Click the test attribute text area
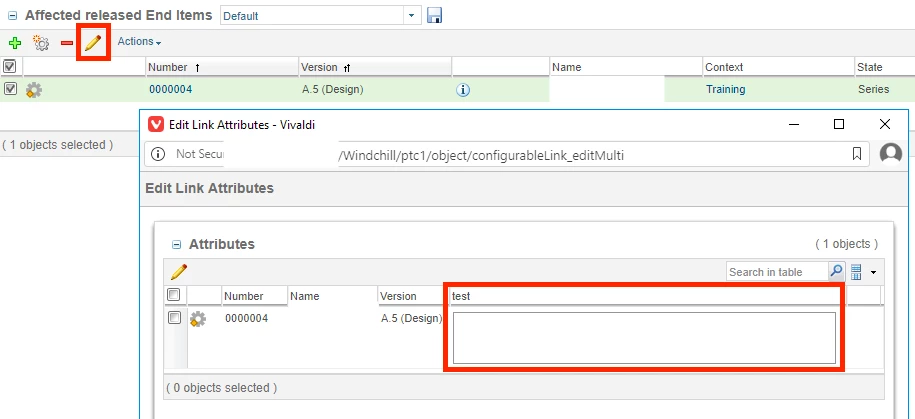 click(x=644, y=338)
